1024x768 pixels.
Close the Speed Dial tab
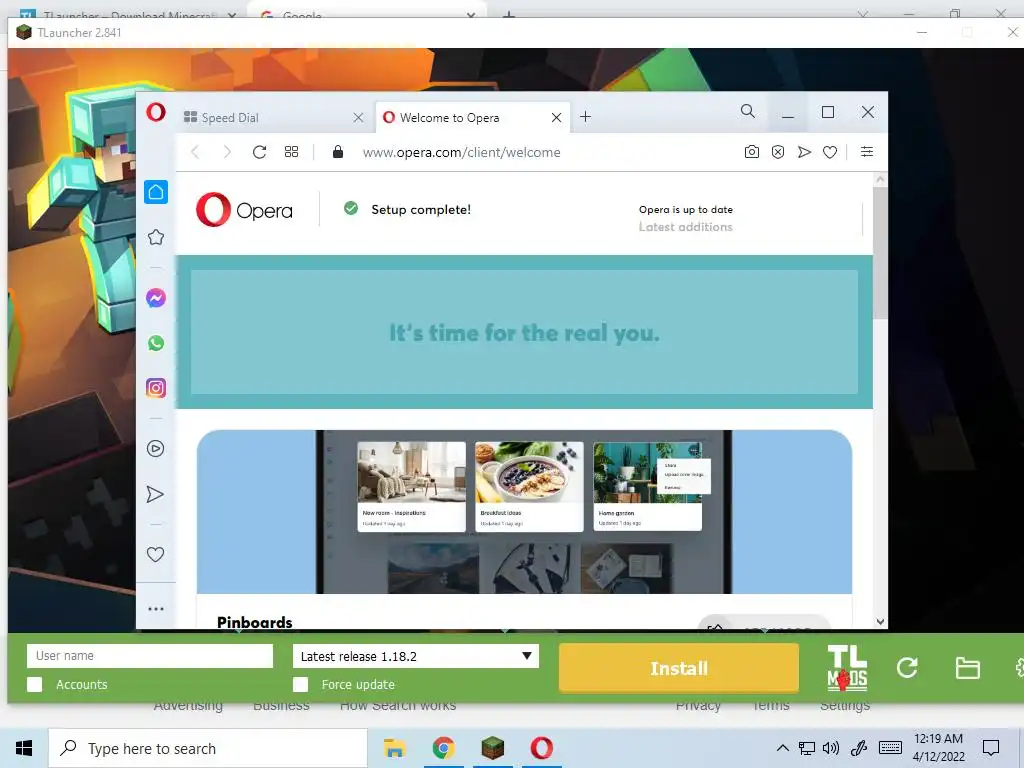click(x=358, y=118)
